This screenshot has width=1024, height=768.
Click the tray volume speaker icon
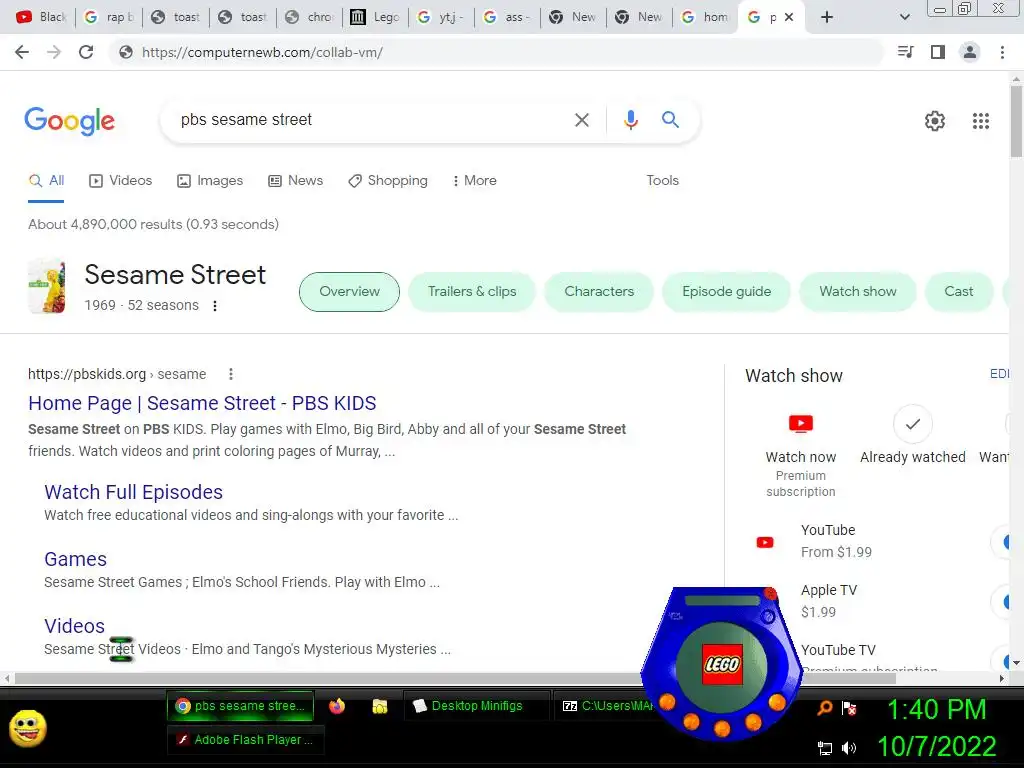click(849, 748)
